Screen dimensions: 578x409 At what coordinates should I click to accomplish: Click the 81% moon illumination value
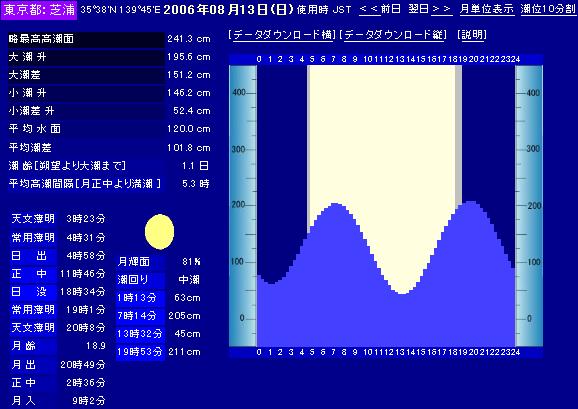point(191,262)
